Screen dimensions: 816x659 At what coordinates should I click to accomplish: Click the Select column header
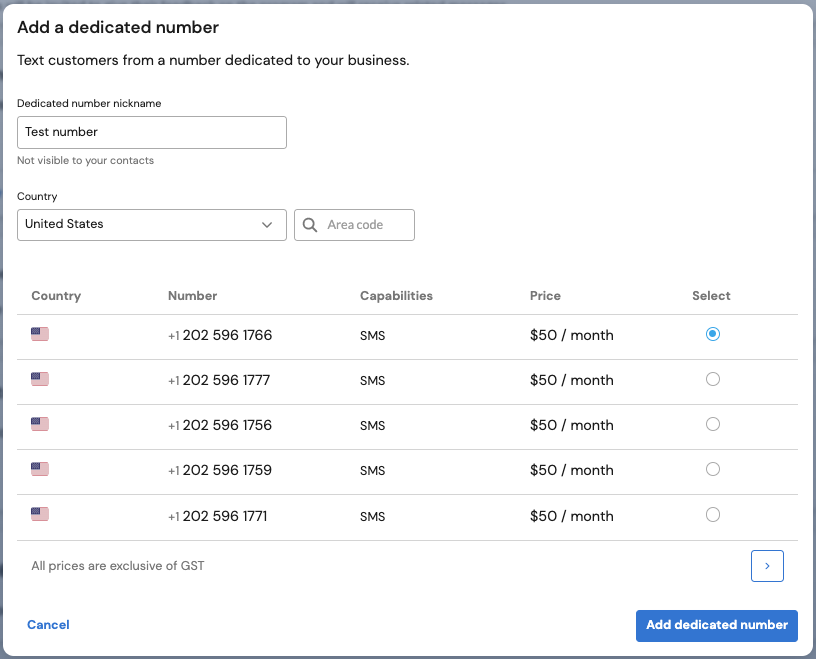(x=711, y=296)
